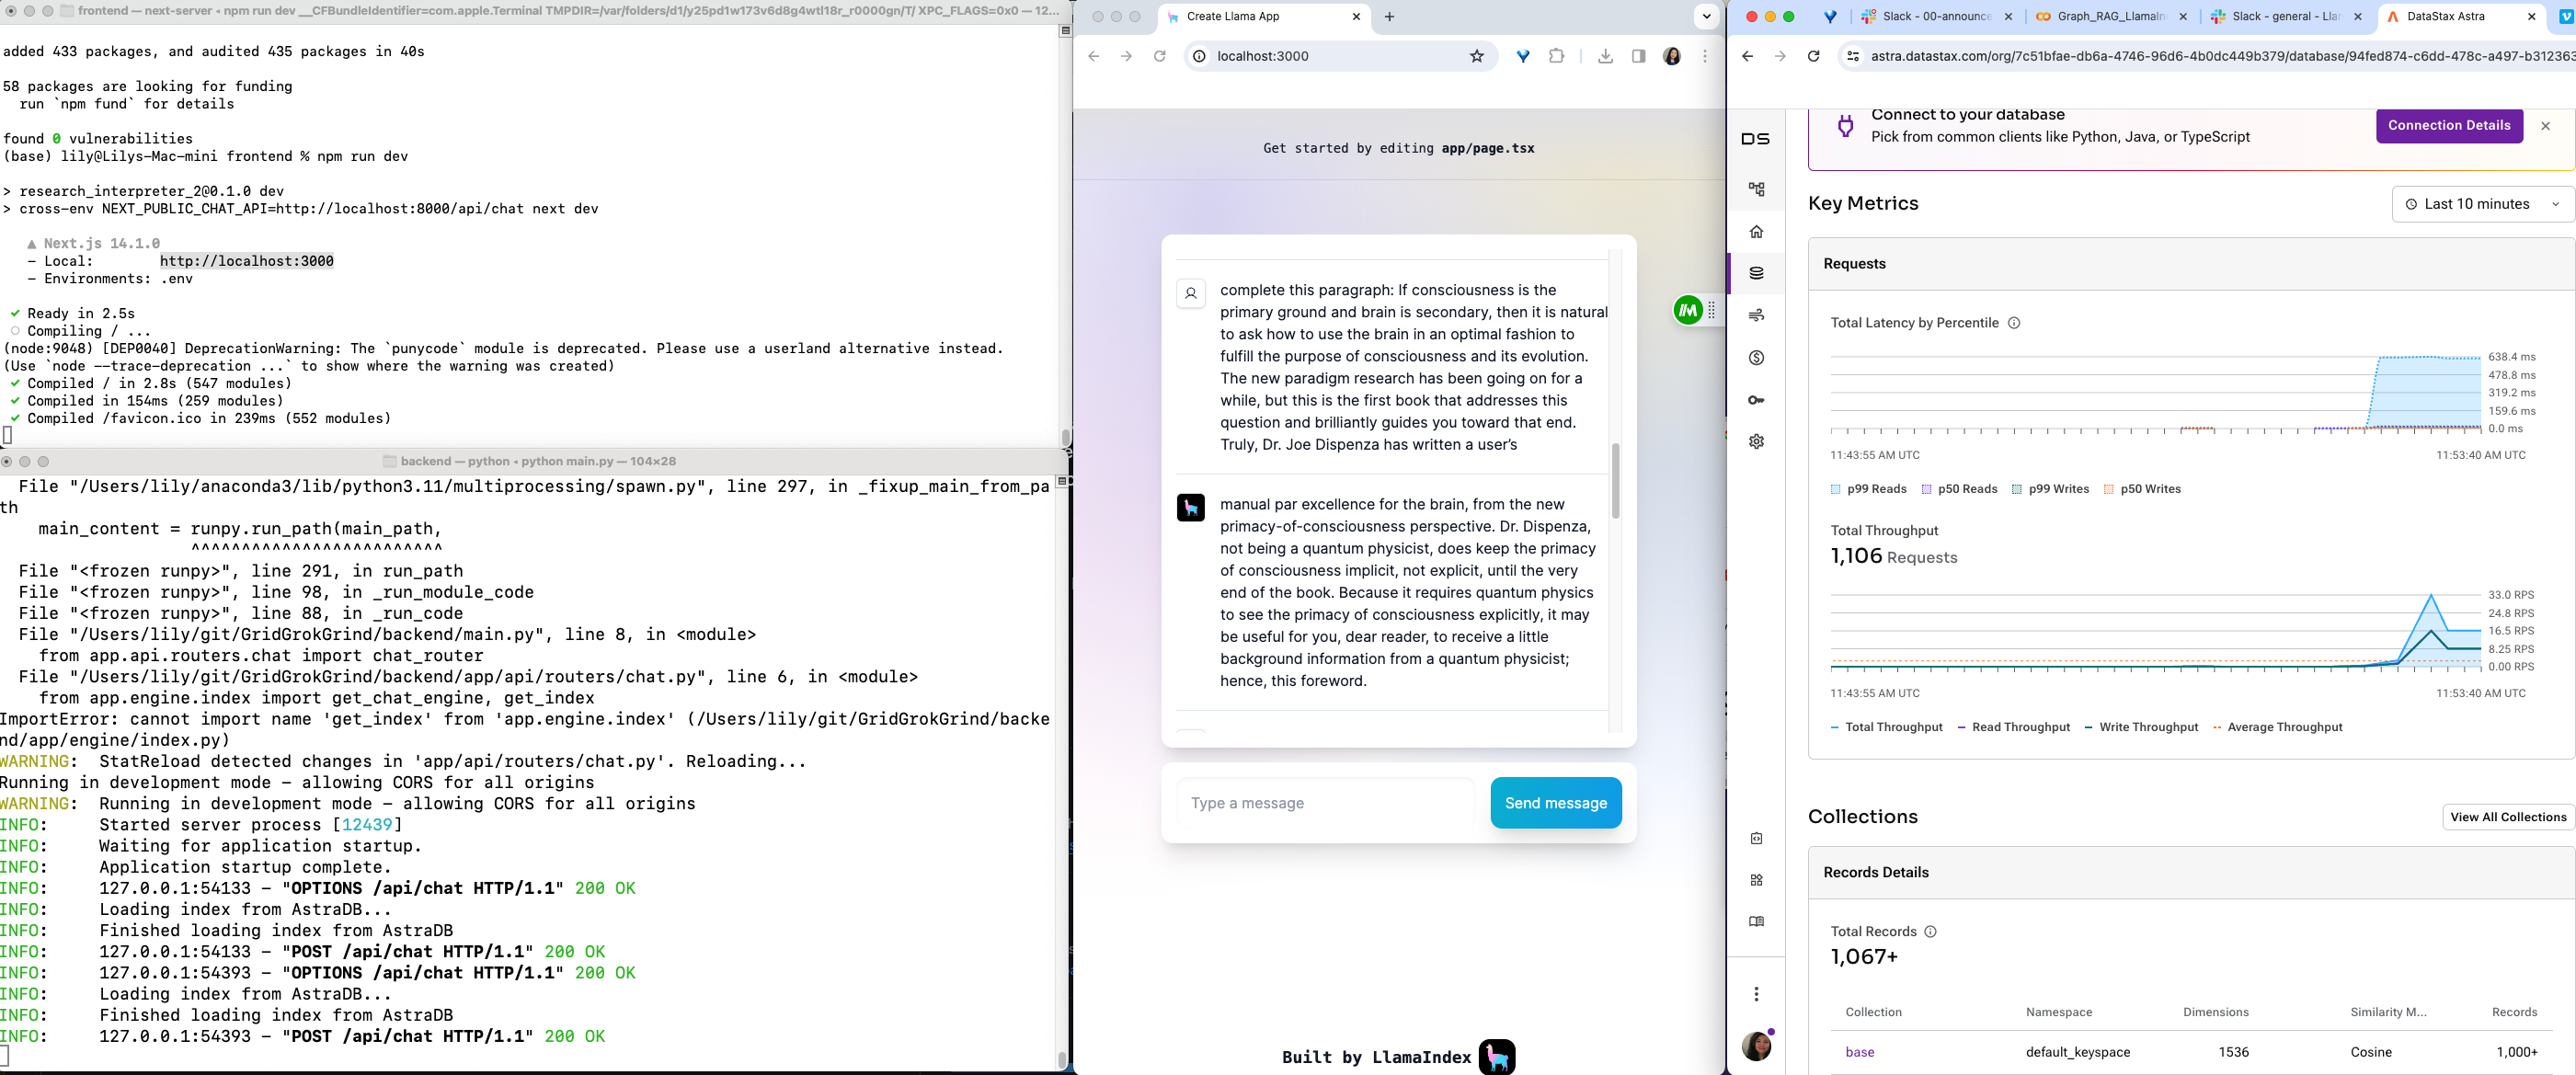
Task: Open the Tokens key icon
Action: point(1756,400)
